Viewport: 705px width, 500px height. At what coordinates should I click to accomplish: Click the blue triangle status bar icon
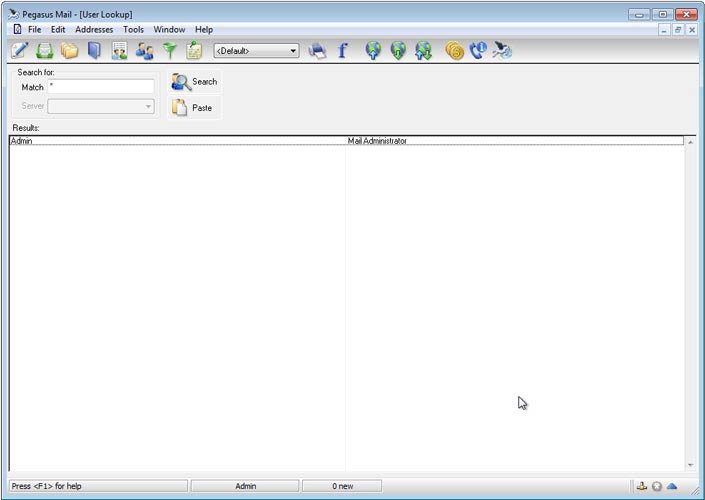point(672,486)
